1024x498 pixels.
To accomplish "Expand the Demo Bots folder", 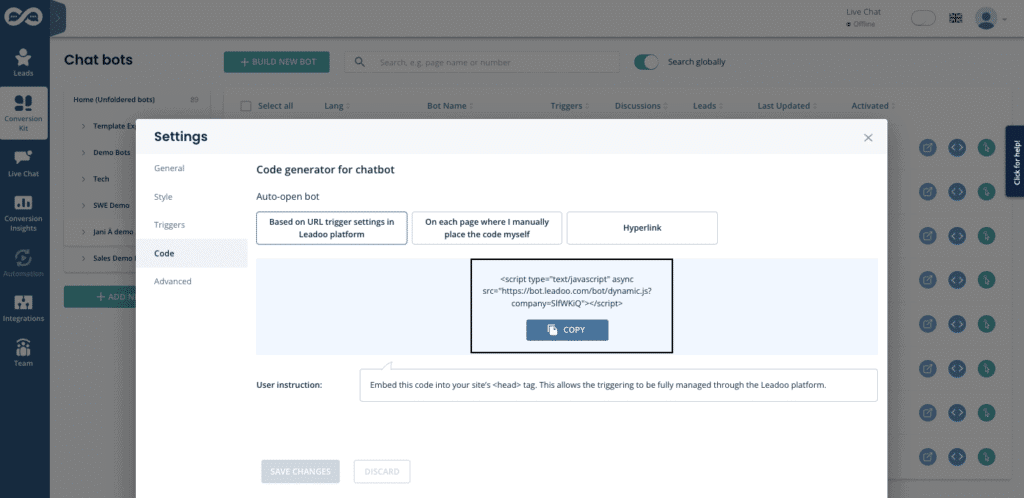I will click(x=83, y=152).
